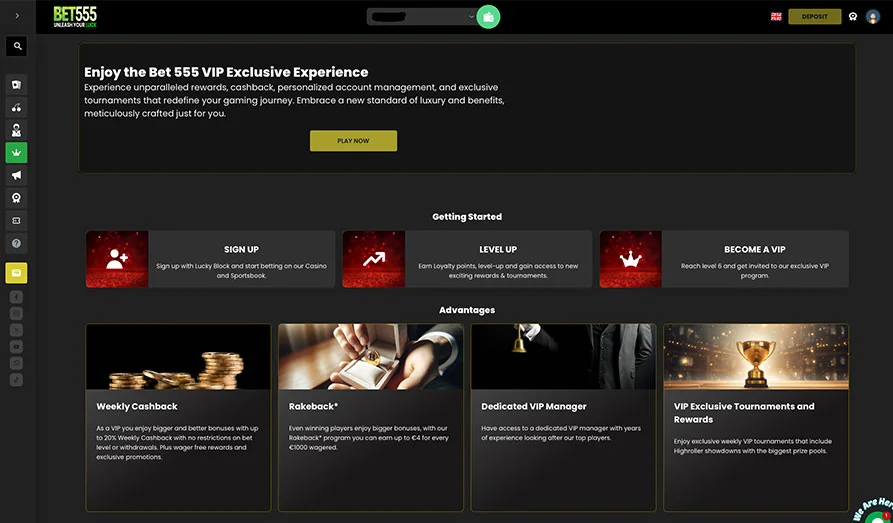Open language selector UK flag
Viewport: 893px width, 523px height.
click(x=776, y=17)
